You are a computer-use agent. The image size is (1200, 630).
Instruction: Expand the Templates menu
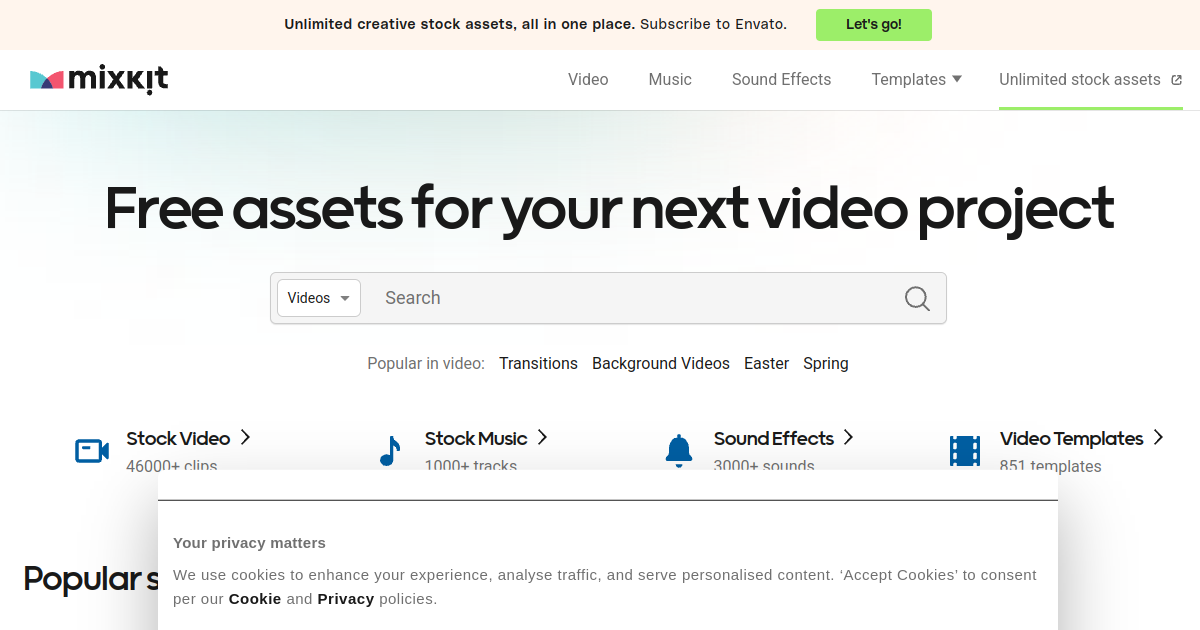click(x=916, y=80)
